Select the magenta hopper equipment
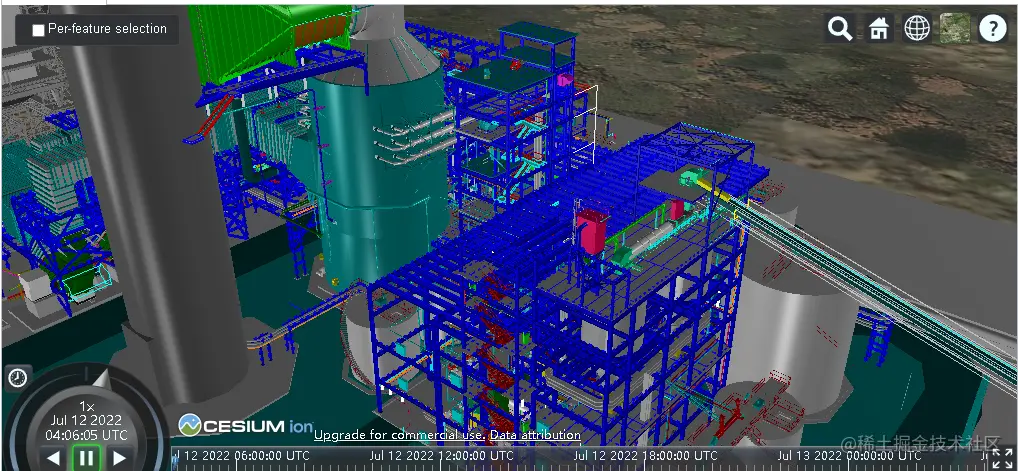Image resolution: width=1018 pixels, height=471 pixels. (591, 231)
